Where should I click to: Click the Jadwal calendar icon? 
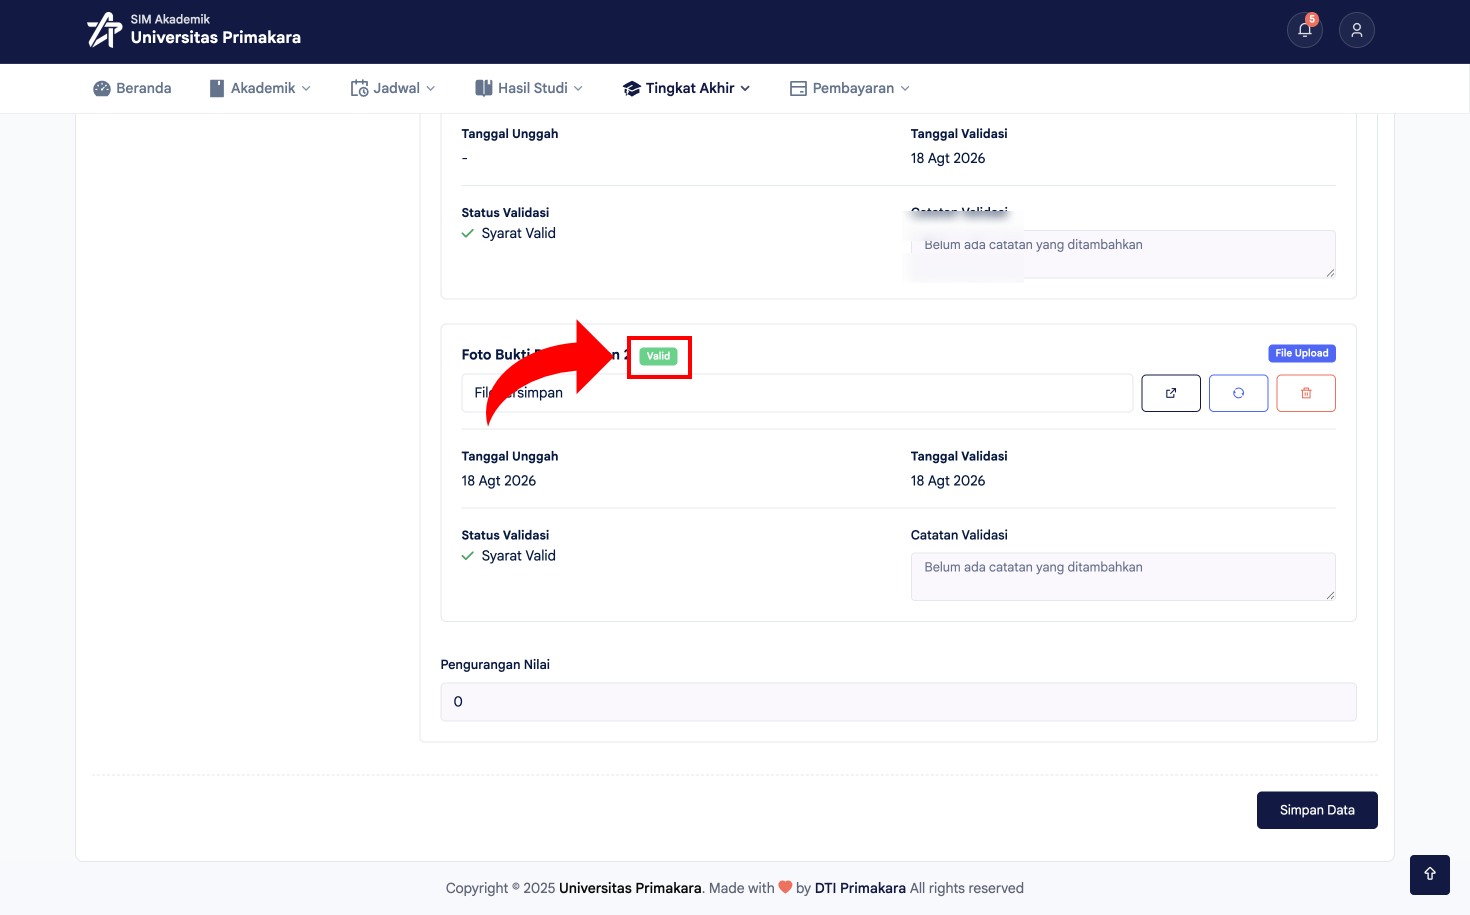360,88
